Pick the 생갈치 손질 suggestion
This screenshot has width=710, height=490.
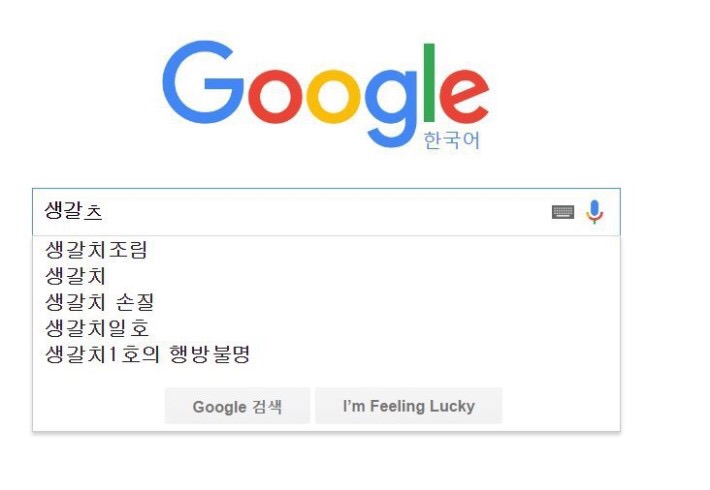(100, 302)
